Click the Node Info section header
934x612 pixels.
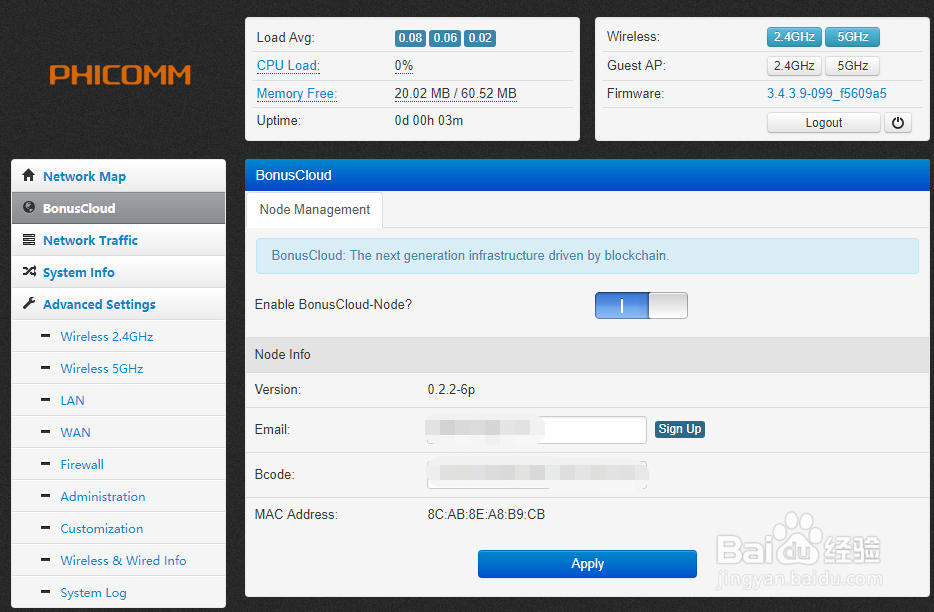click(587, 355)
